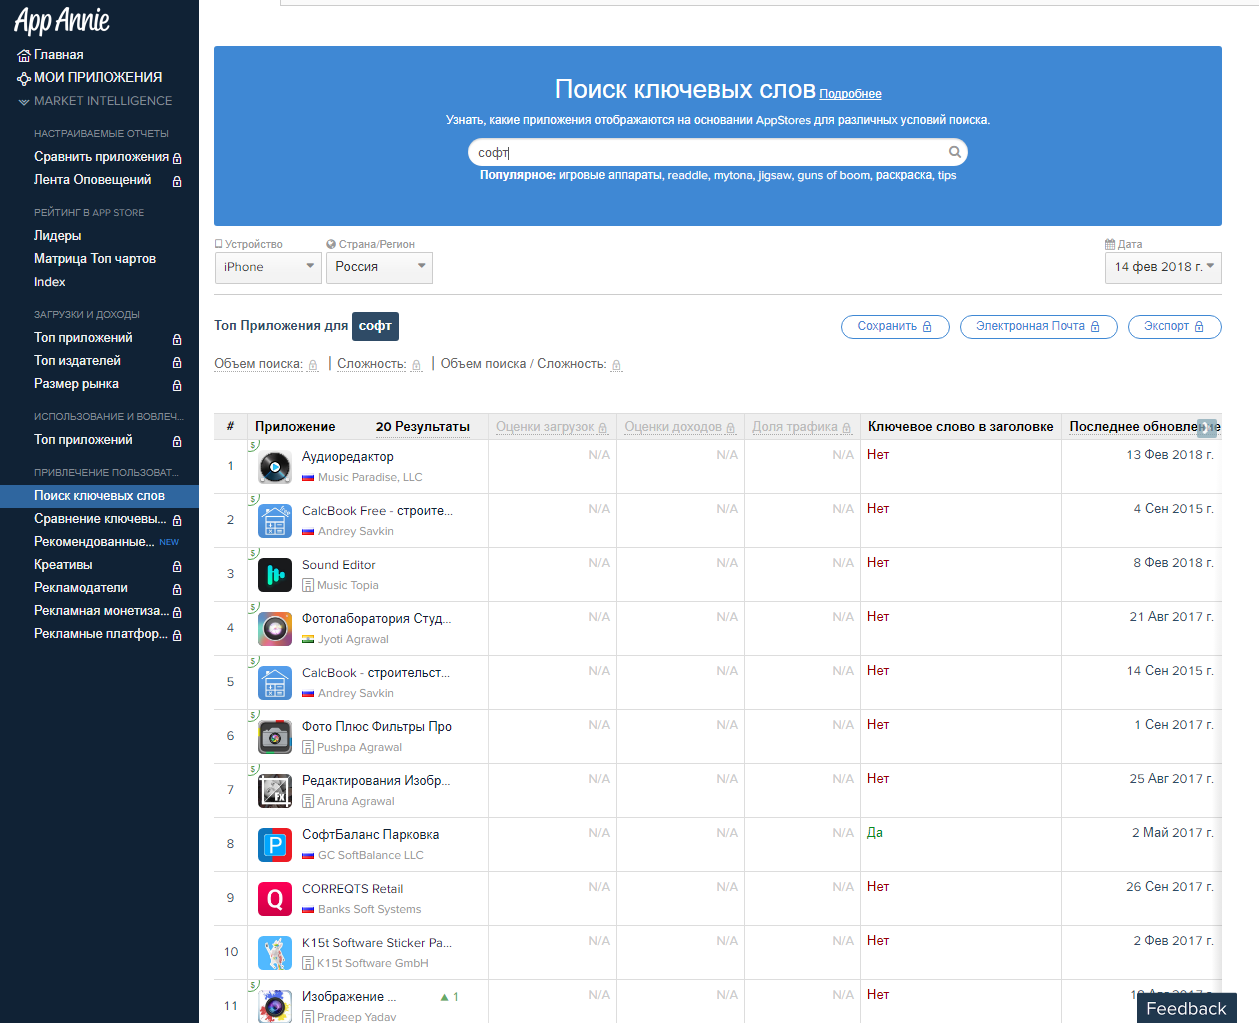Click the lock icon beside Топ издателей
1259x1023 pixels.
point(177,362)
